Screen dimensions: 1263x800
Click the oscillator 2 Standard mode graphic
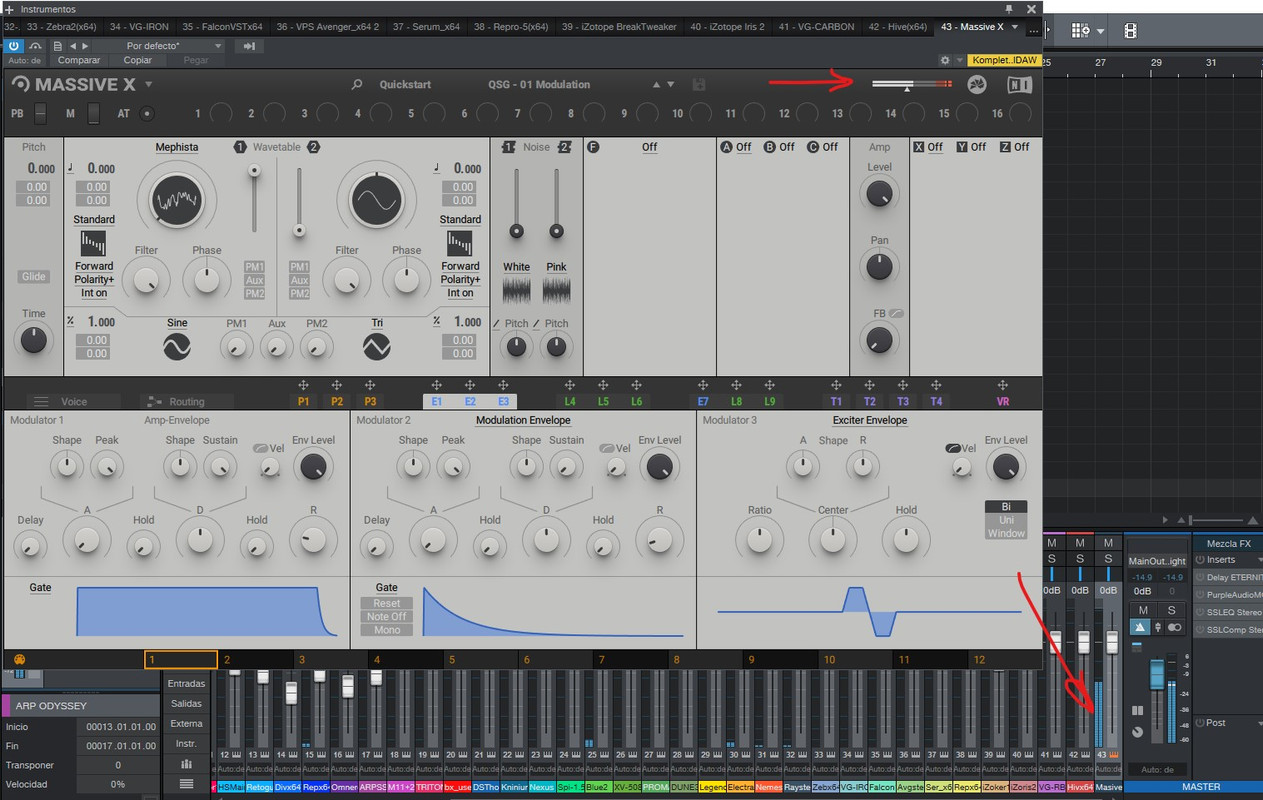pos(460,244)
